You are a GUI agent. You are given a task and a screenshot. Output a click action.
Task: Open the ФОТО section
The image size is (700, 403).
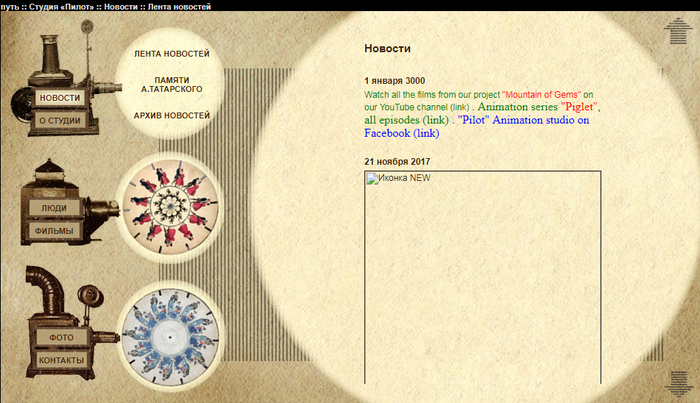point(61,337)
